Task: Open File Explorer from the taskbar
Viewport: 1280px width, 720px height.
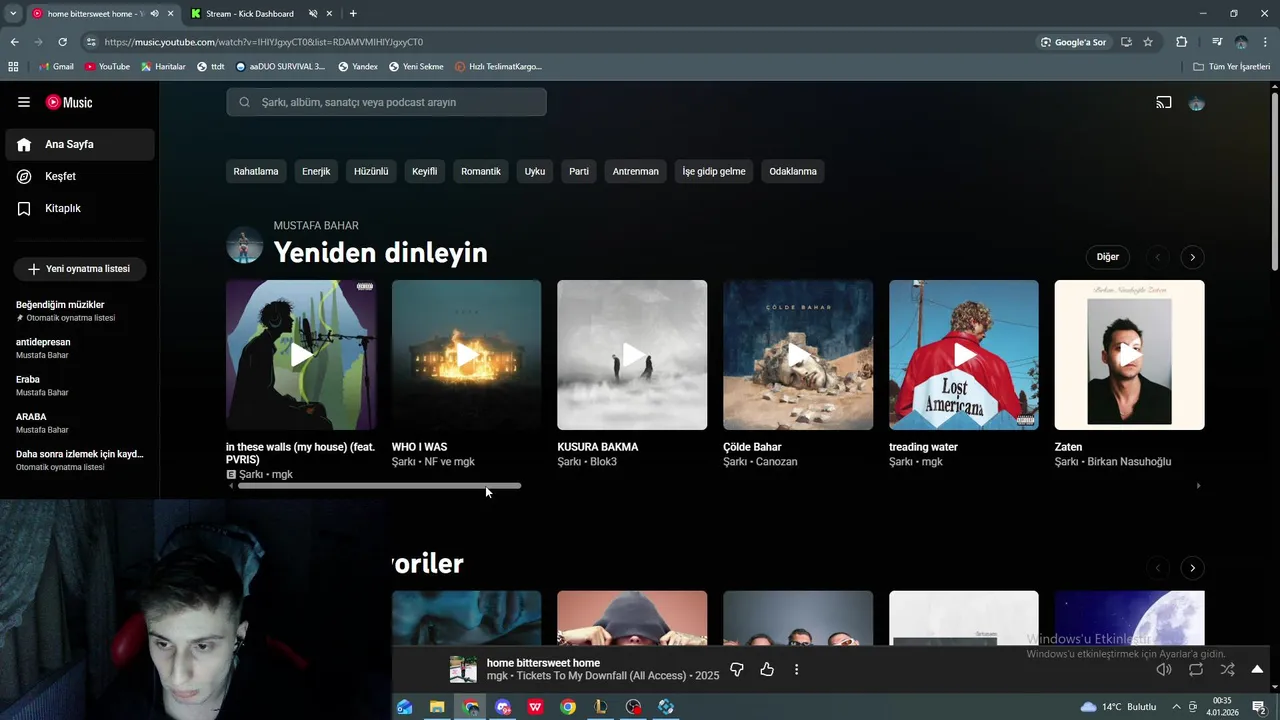Action: [x=437, y=707]
